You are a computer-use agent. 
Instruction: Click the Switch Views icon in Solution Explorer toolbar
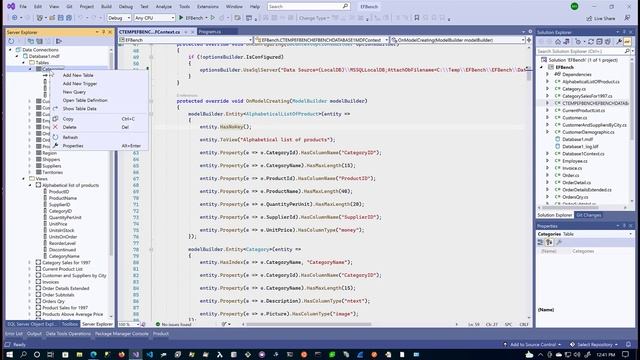coord(567,42)
